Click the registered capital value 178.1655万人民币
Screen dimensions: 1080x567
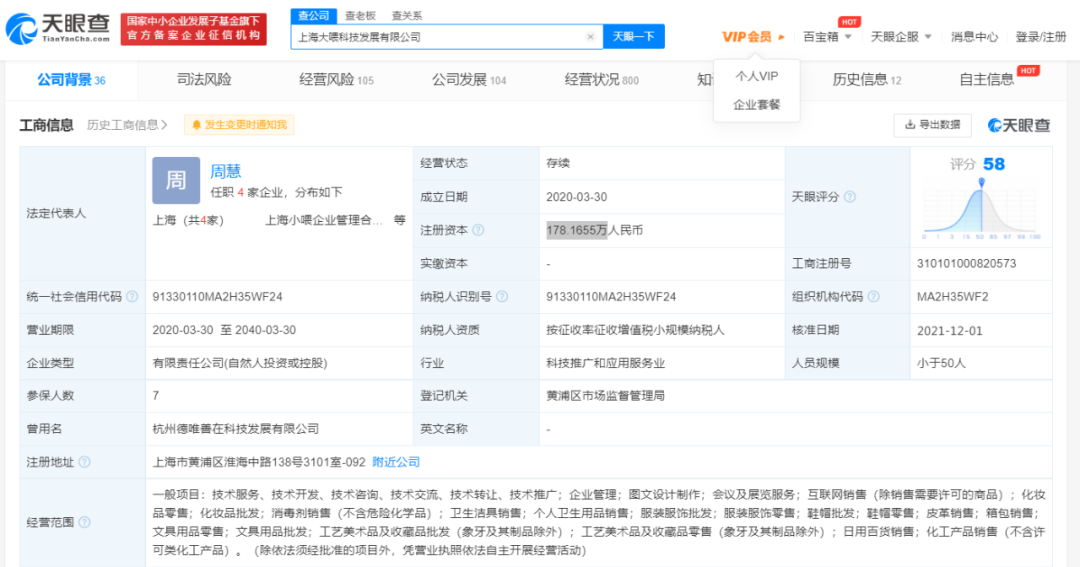pyautogui.click(x=594, y=230)
